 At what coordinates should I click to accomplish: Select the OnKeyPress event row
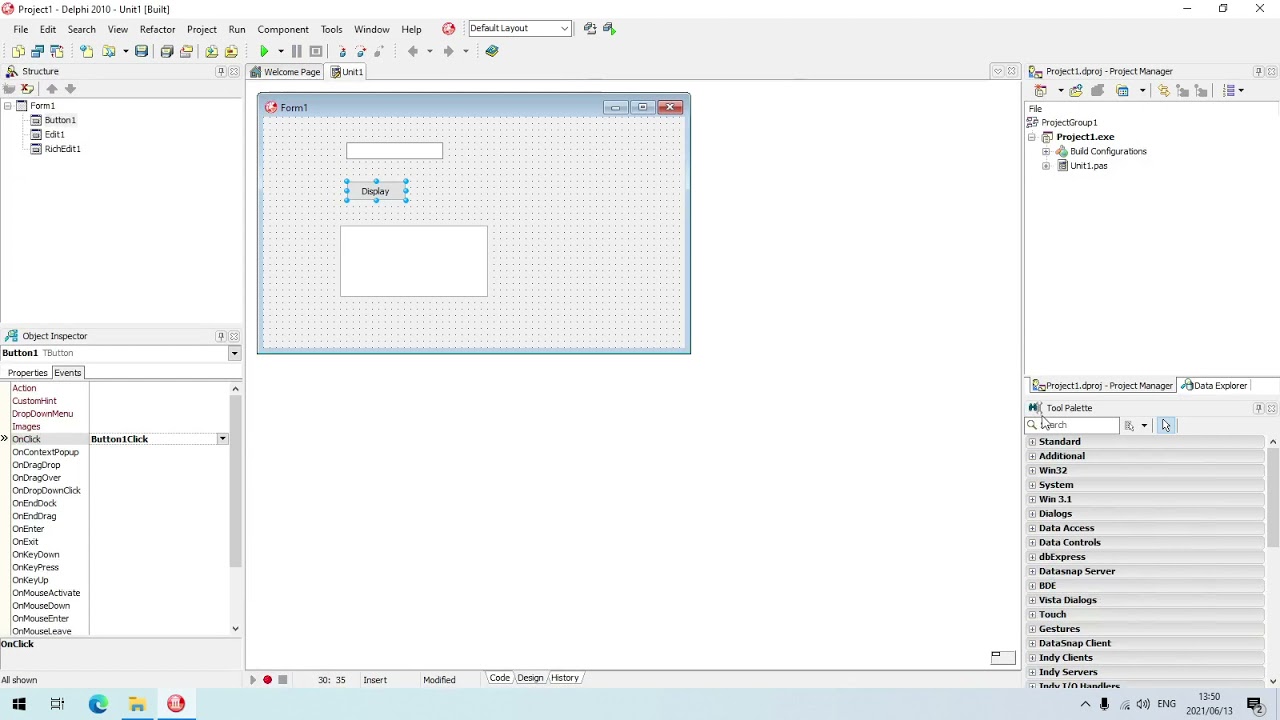pos(120,568)
